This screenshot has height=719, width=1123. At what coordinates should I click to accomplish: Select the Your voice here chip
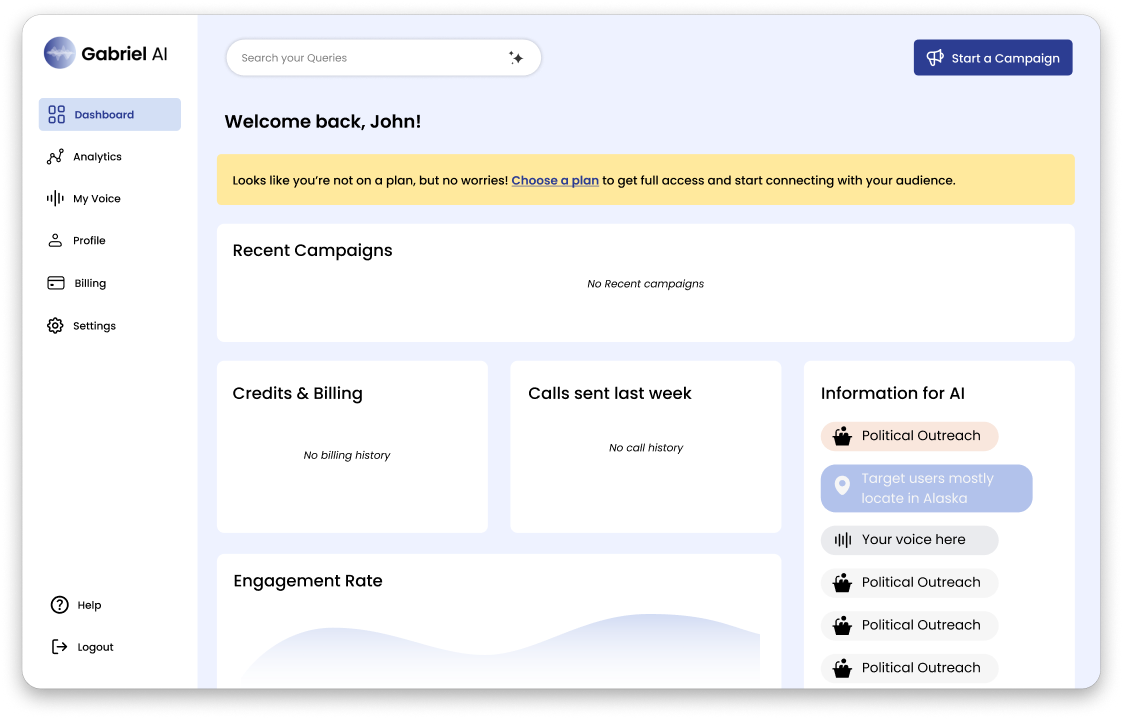tap(910, 540)
